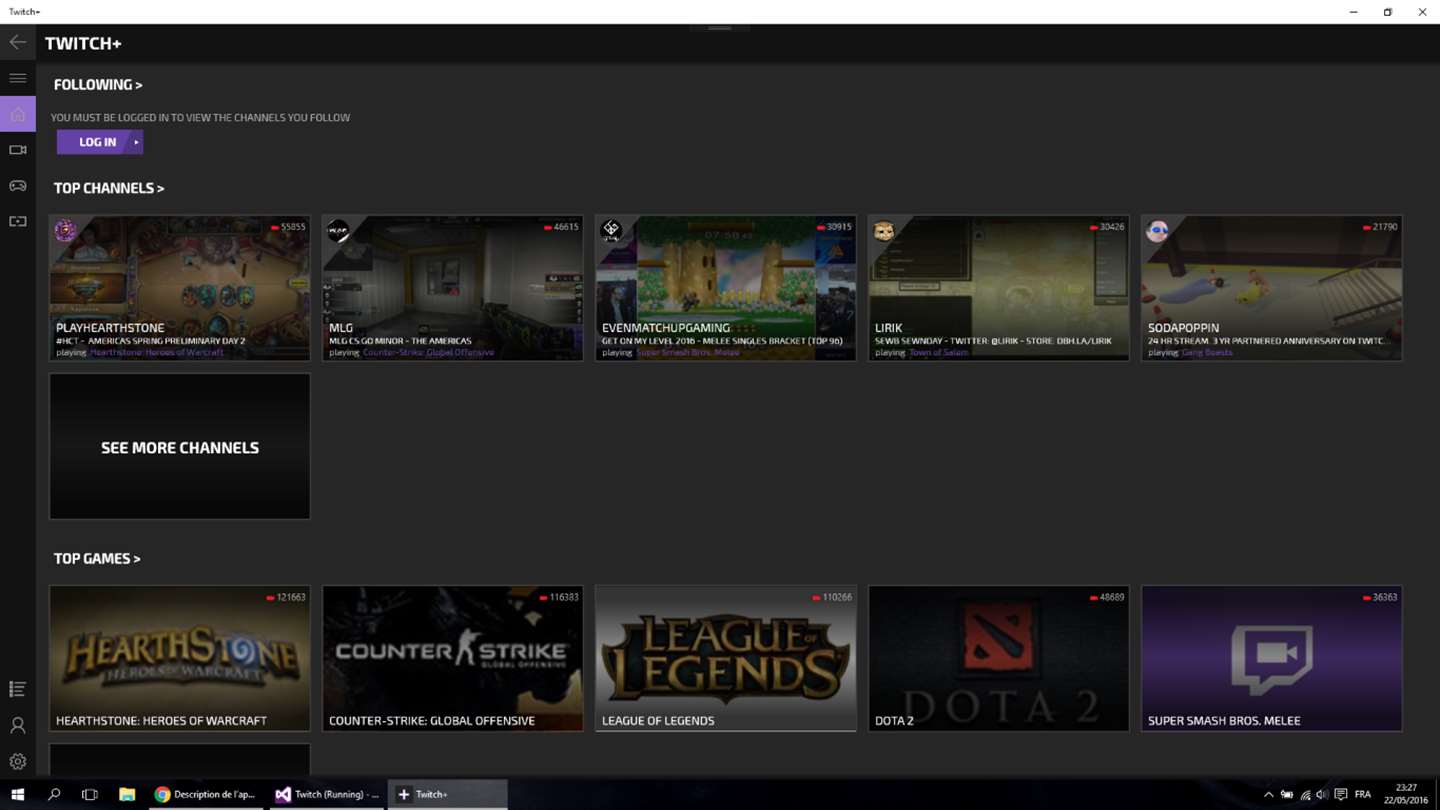
Task: Open Counter-Strike: Global Offensive game tile
Action: click(x=453, y=658)
